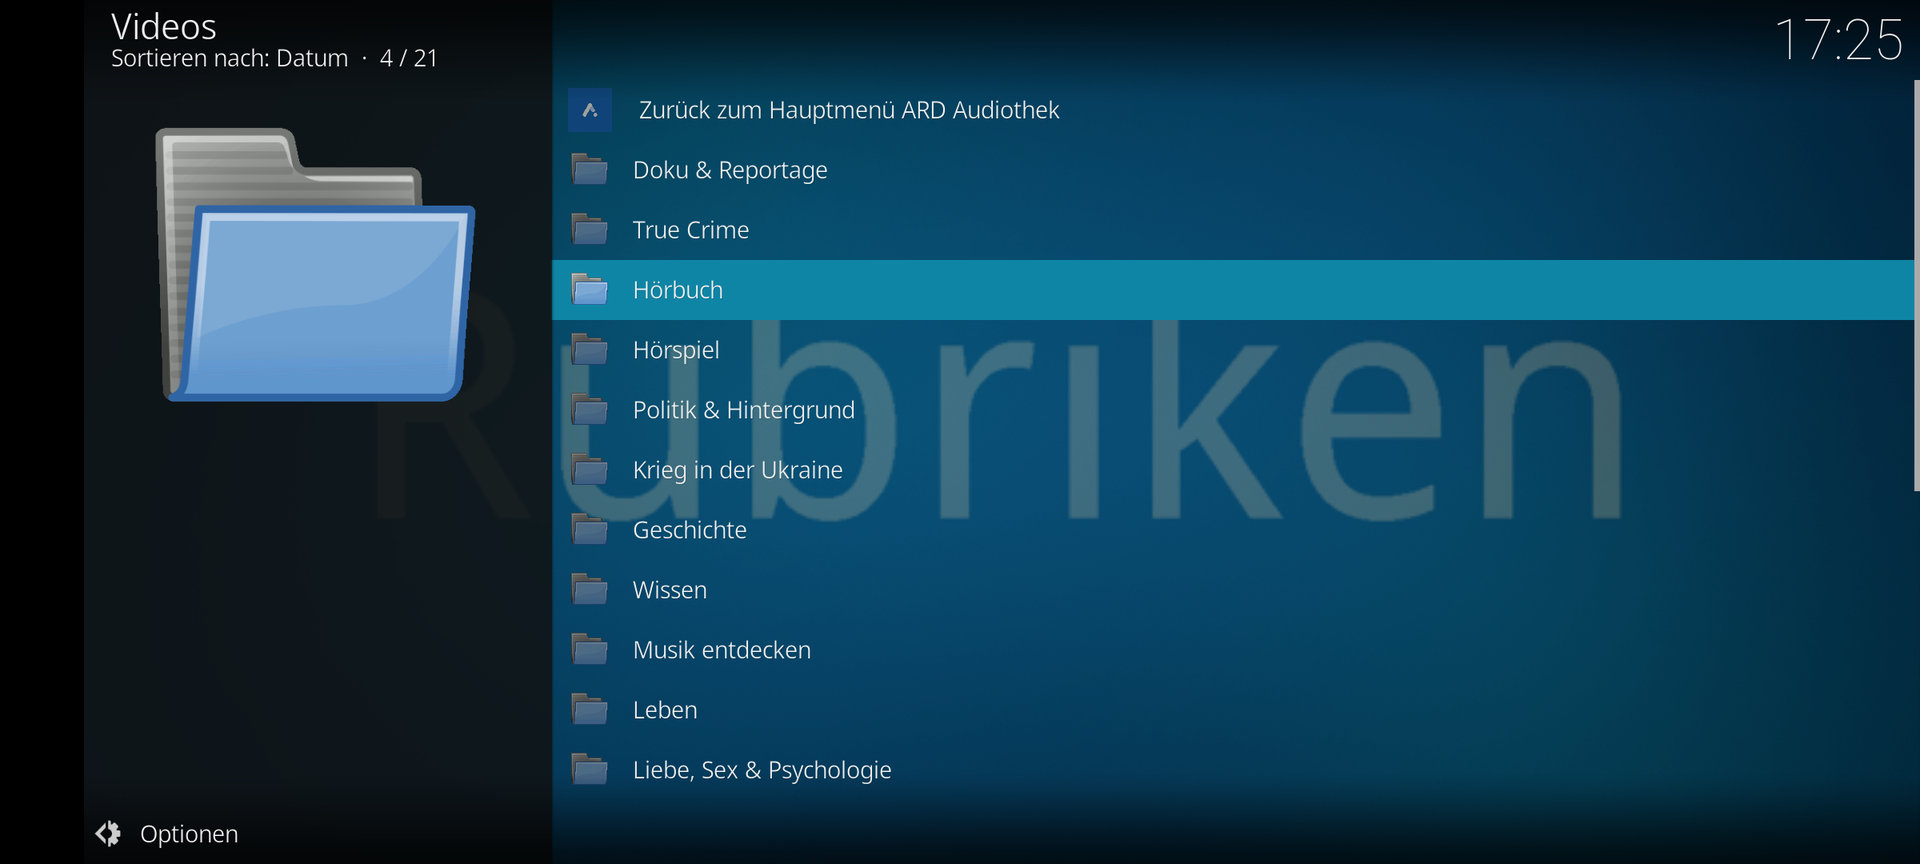Viewport: 1920px width, 864px height.
Task: Click the Politik & Hintergrund folder icon
Action: (590, 410)
